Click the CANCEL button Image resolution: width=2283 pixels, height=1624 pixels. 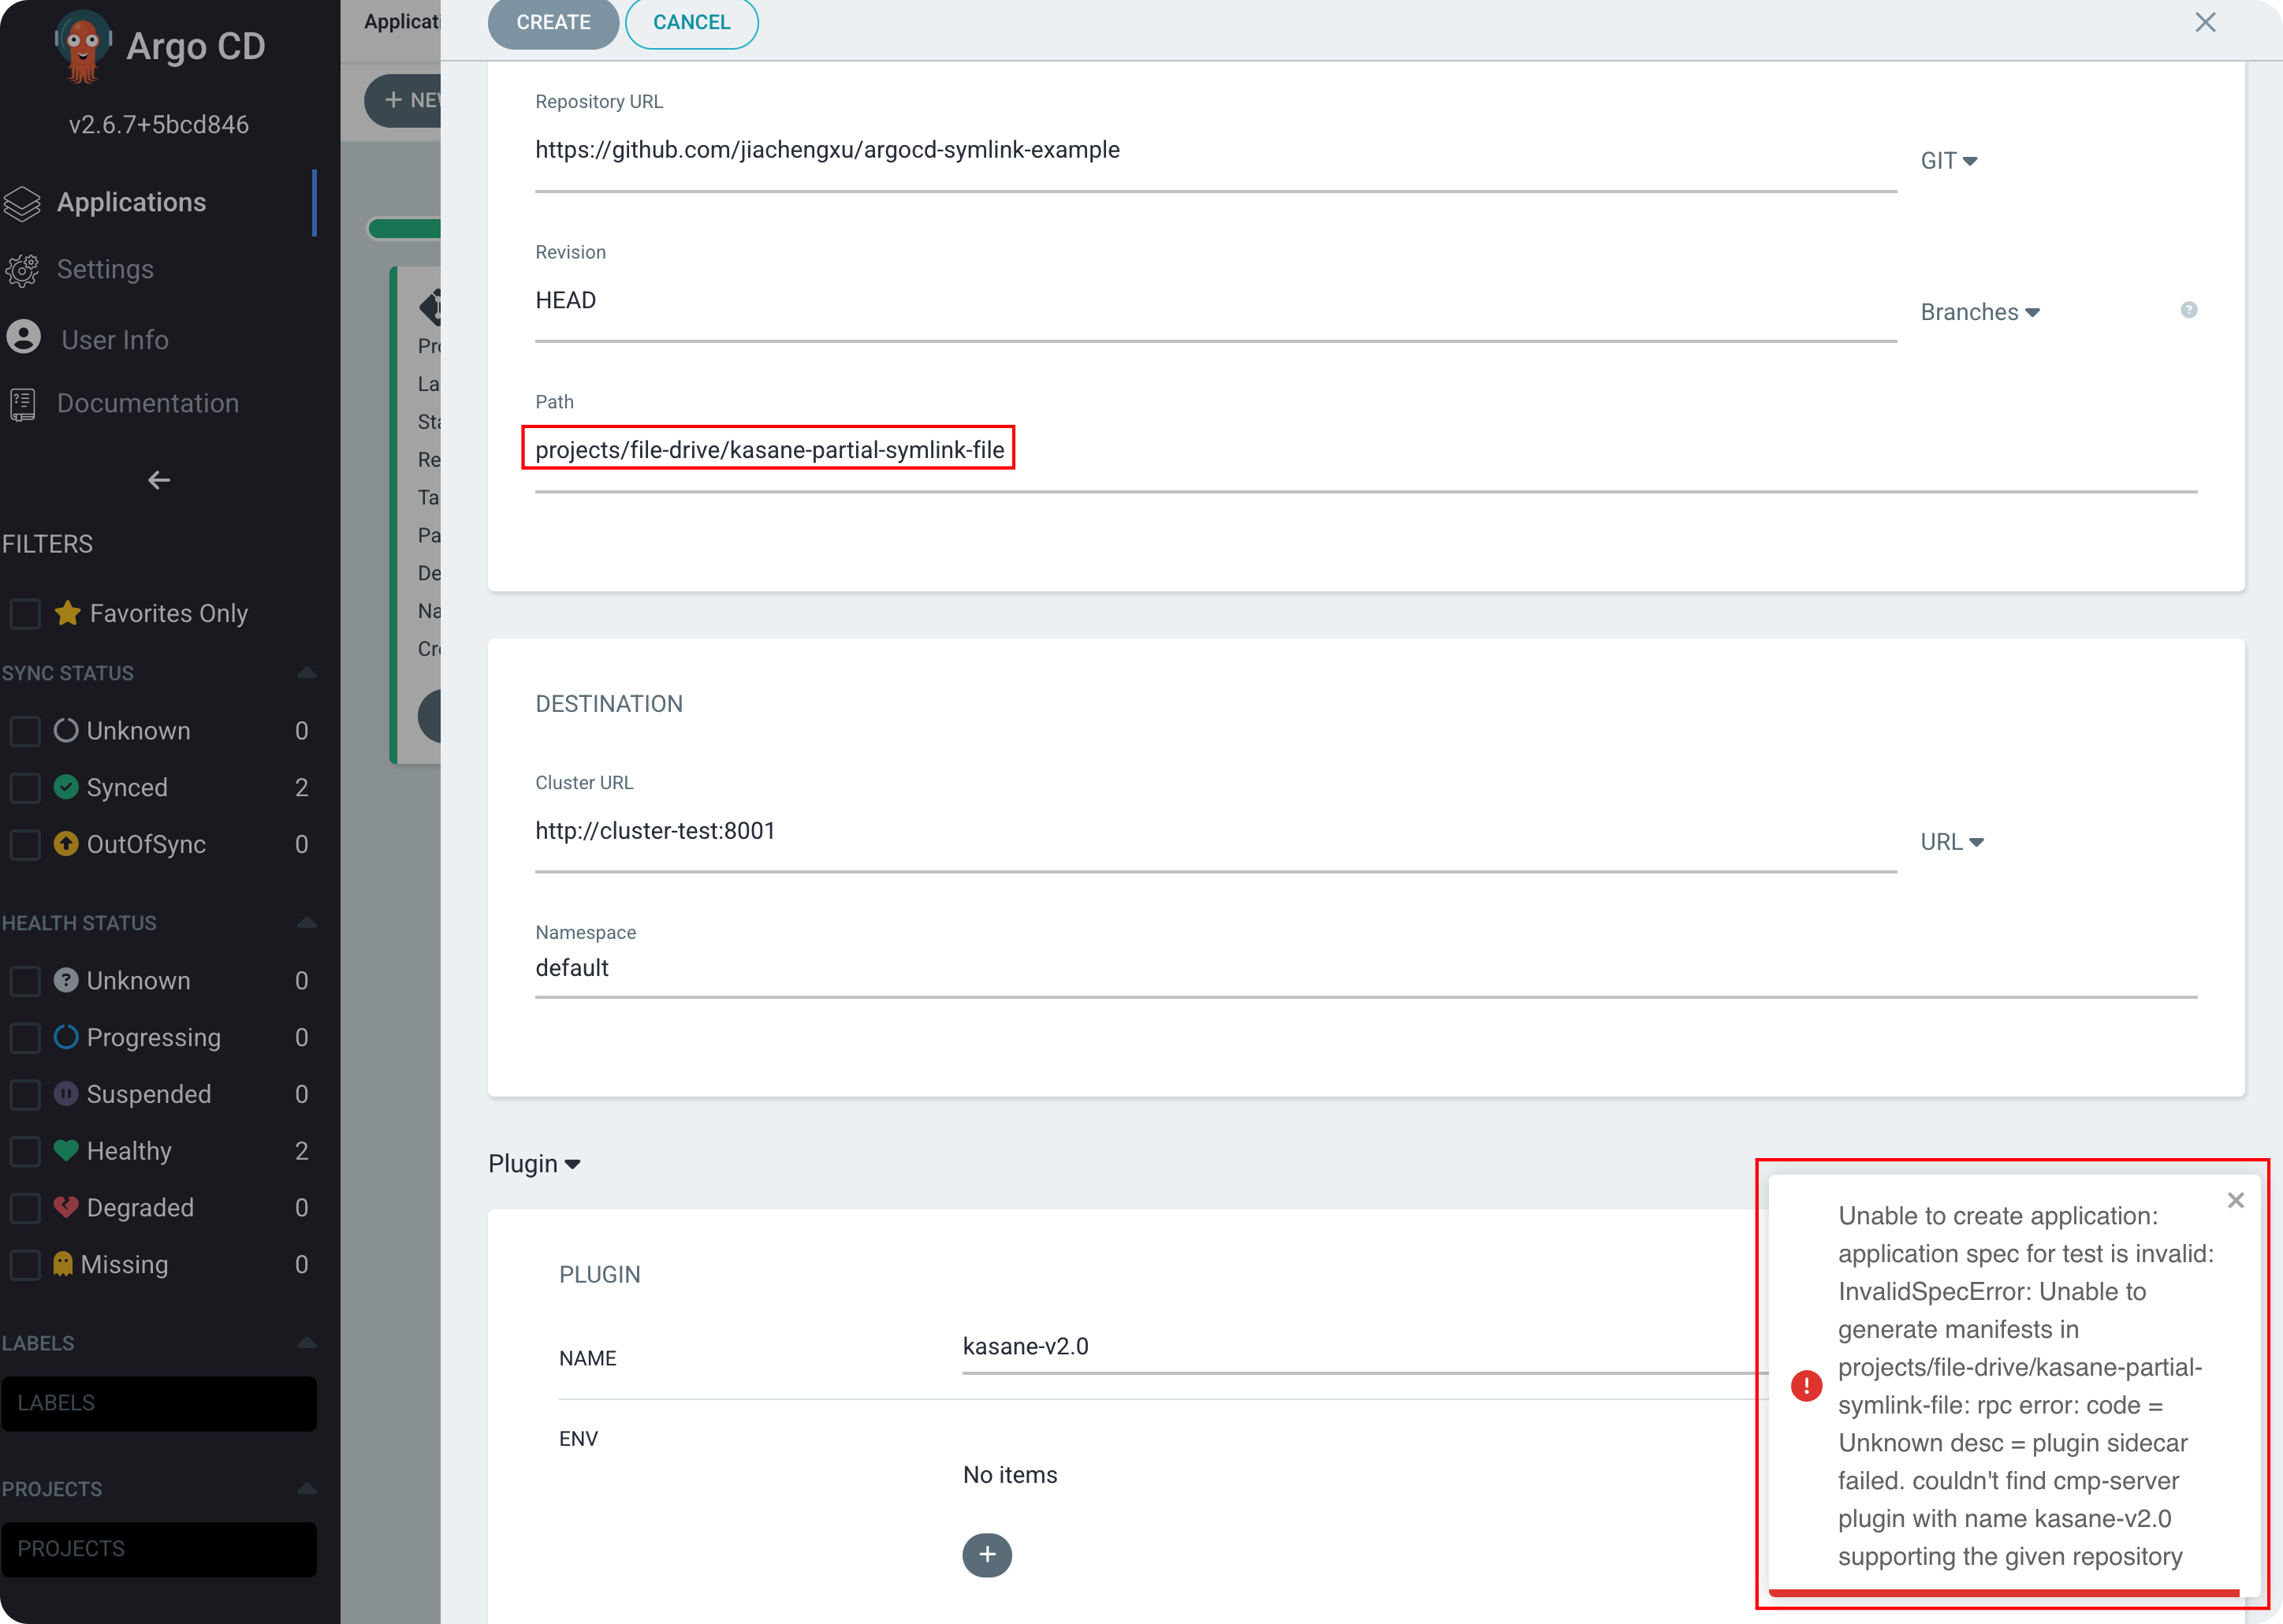point(691,21)
